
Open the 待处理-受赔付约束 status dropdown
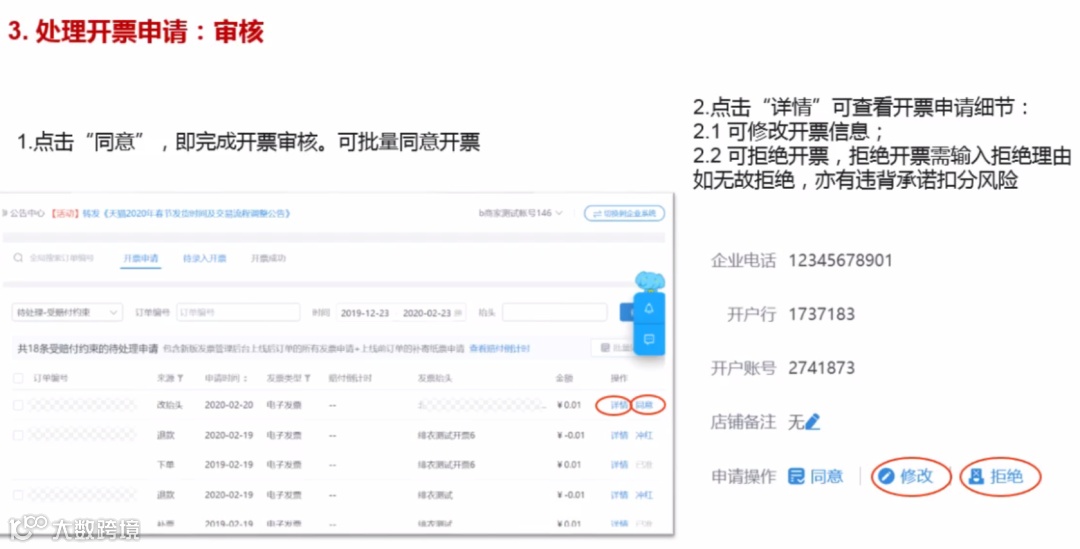pyautogui.click(x=67, y=313)
